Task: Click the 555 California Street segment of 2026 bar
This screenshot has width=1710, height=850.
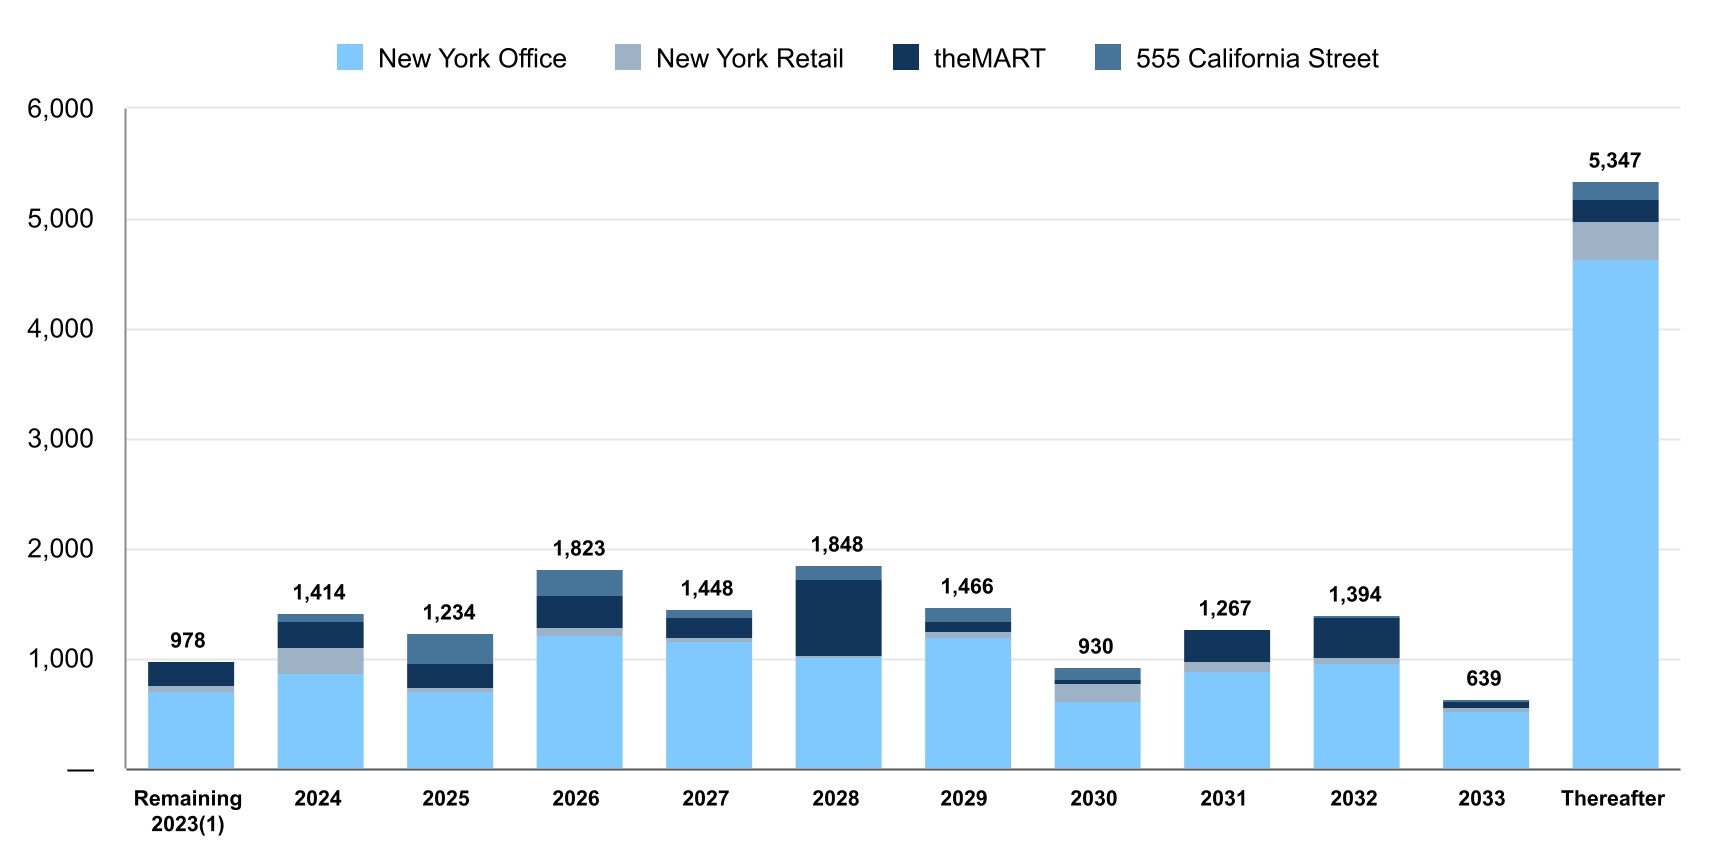Action: (580, 583)
